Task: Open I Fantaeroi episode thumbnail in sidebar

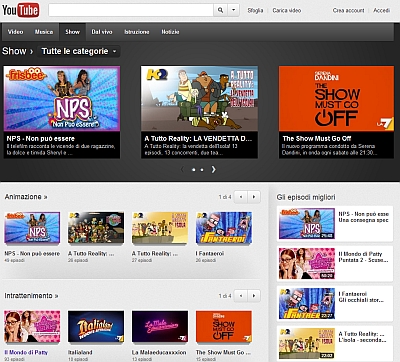Action: [x=307, y=303]
